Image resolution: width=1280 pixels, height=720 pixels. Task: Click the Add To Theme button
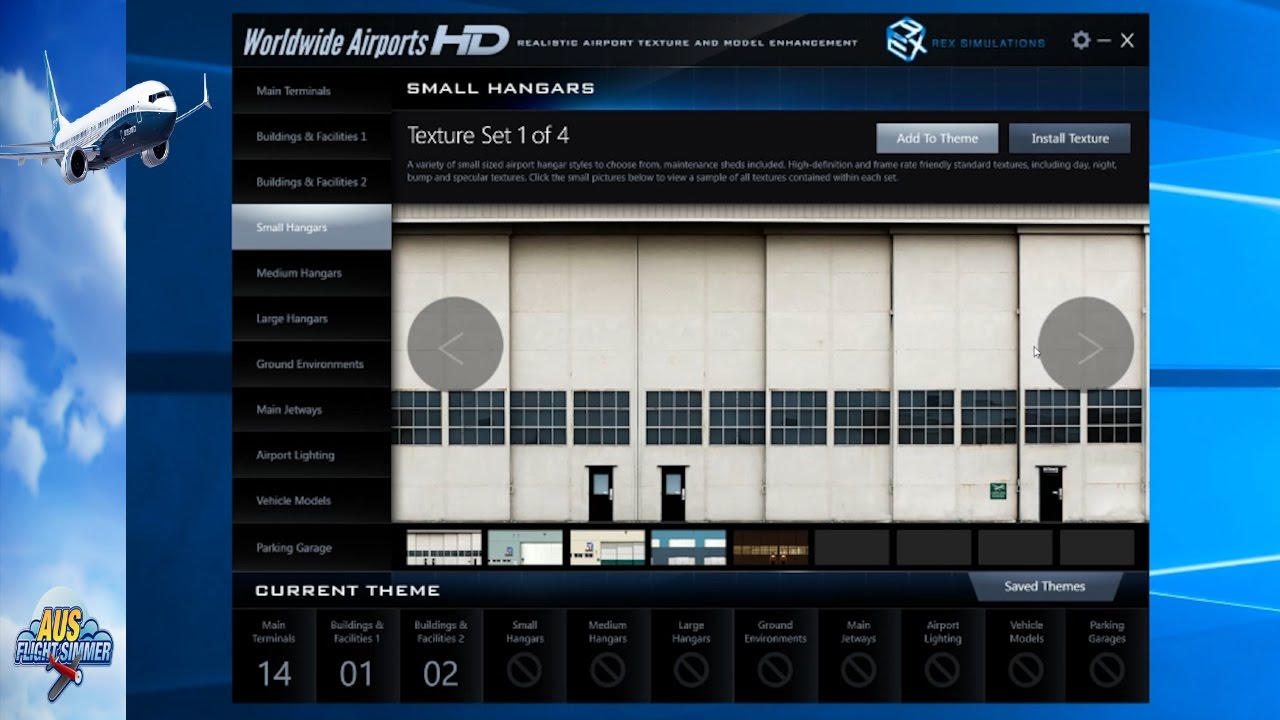[937, 138]
